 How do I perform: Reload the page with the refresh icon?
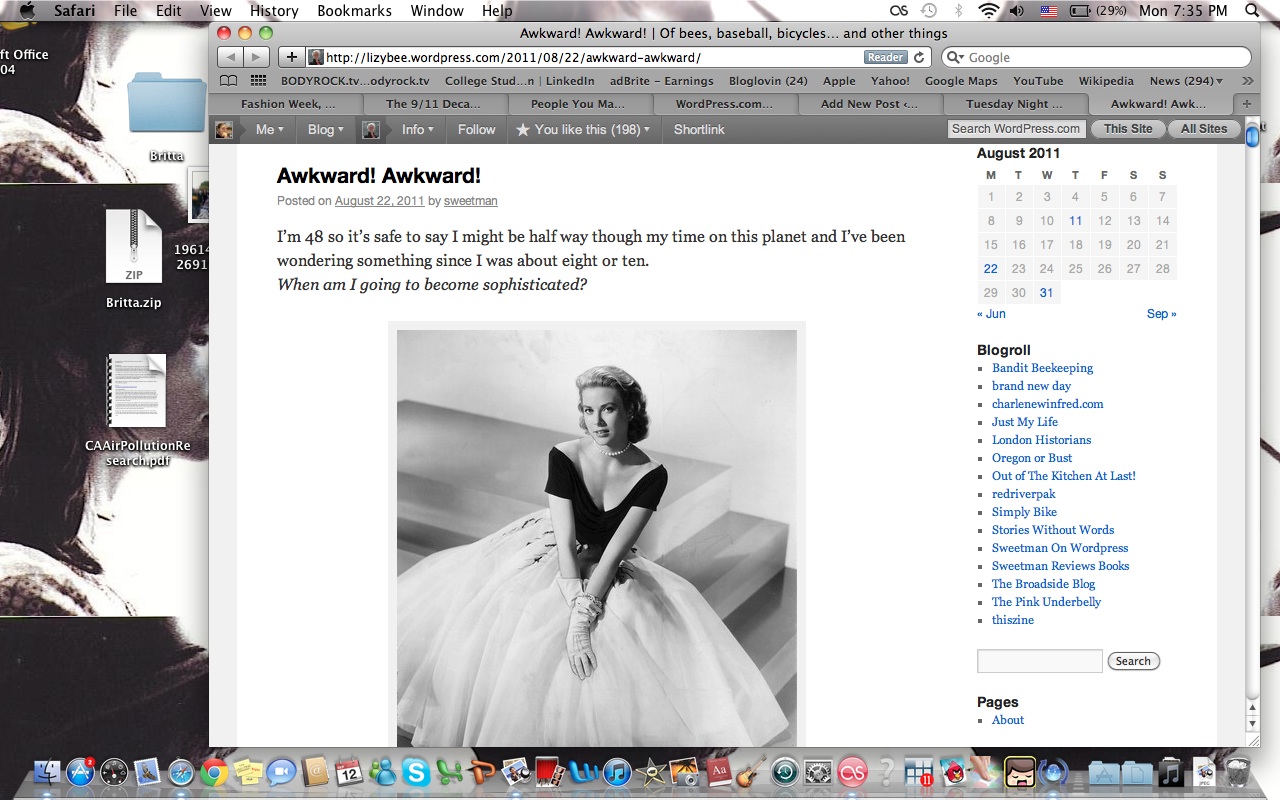pos(920,57)
